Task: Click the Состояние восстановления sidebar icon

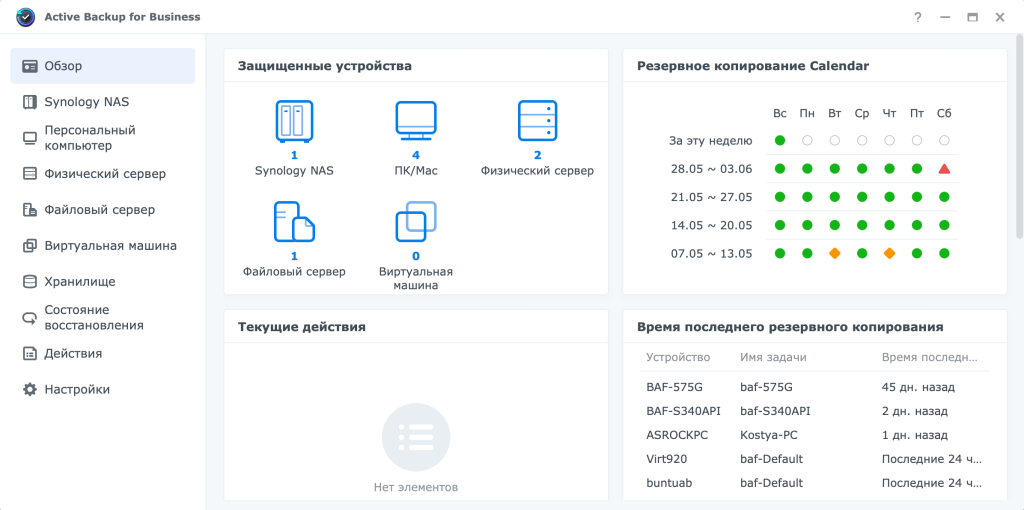Action: 30,317
